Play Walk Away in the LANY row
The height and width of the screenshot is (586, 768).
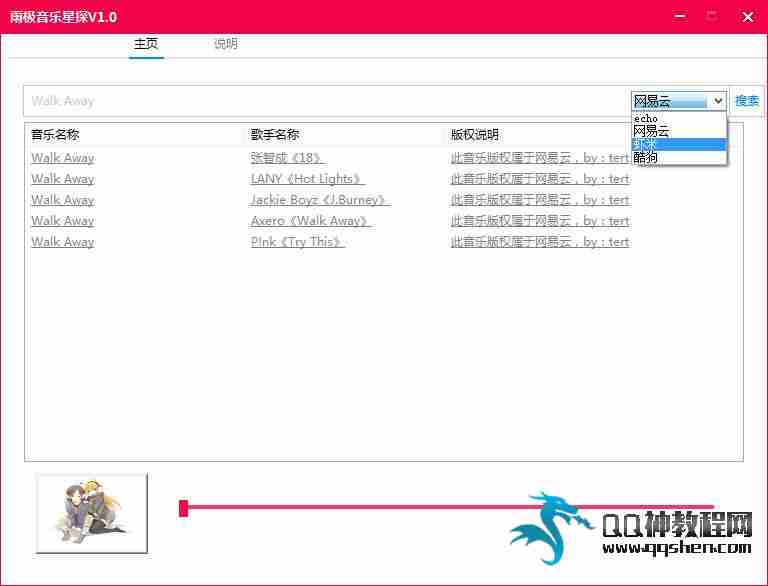[63, 179]
